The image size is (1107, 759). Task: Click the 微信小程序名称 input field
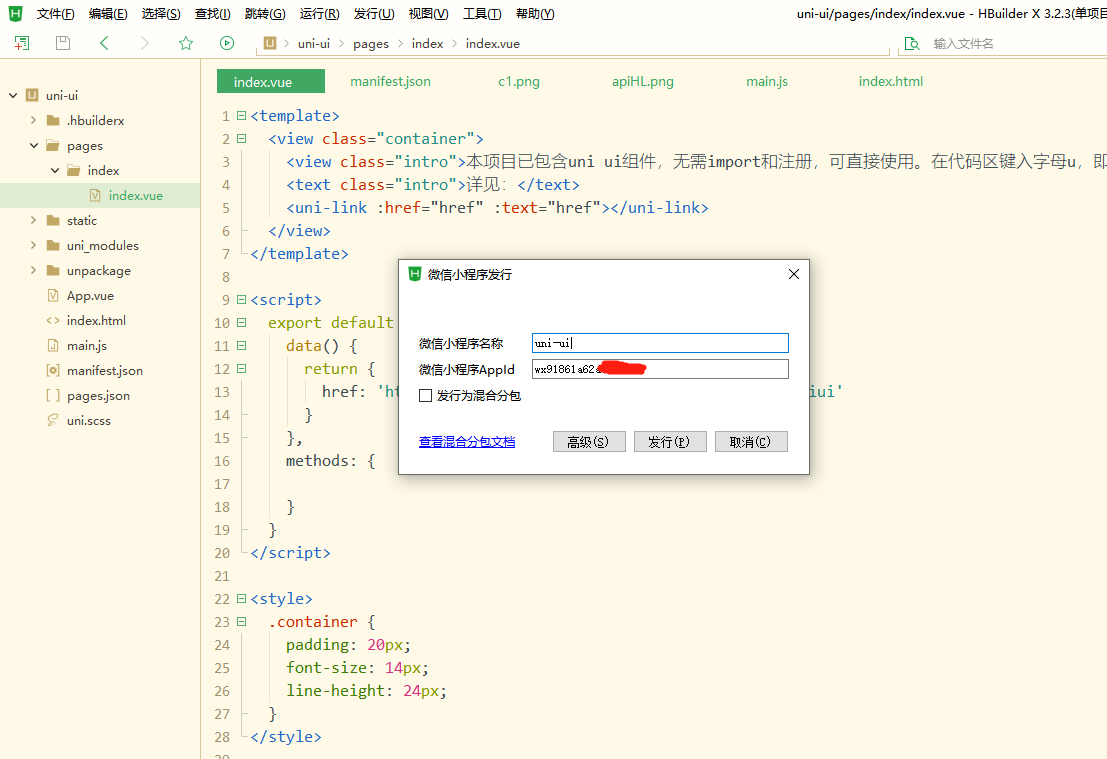(x=660, y=343)
